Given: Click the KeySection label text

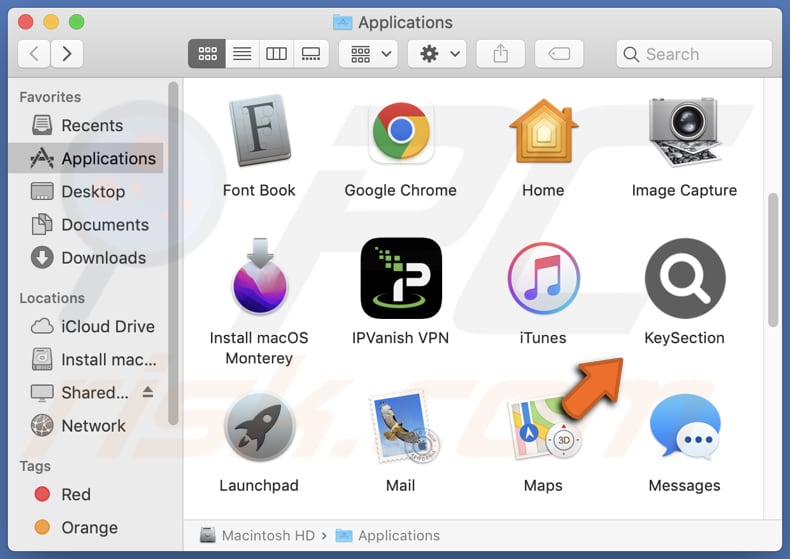Looking at the screenshot, I should 685,338.
